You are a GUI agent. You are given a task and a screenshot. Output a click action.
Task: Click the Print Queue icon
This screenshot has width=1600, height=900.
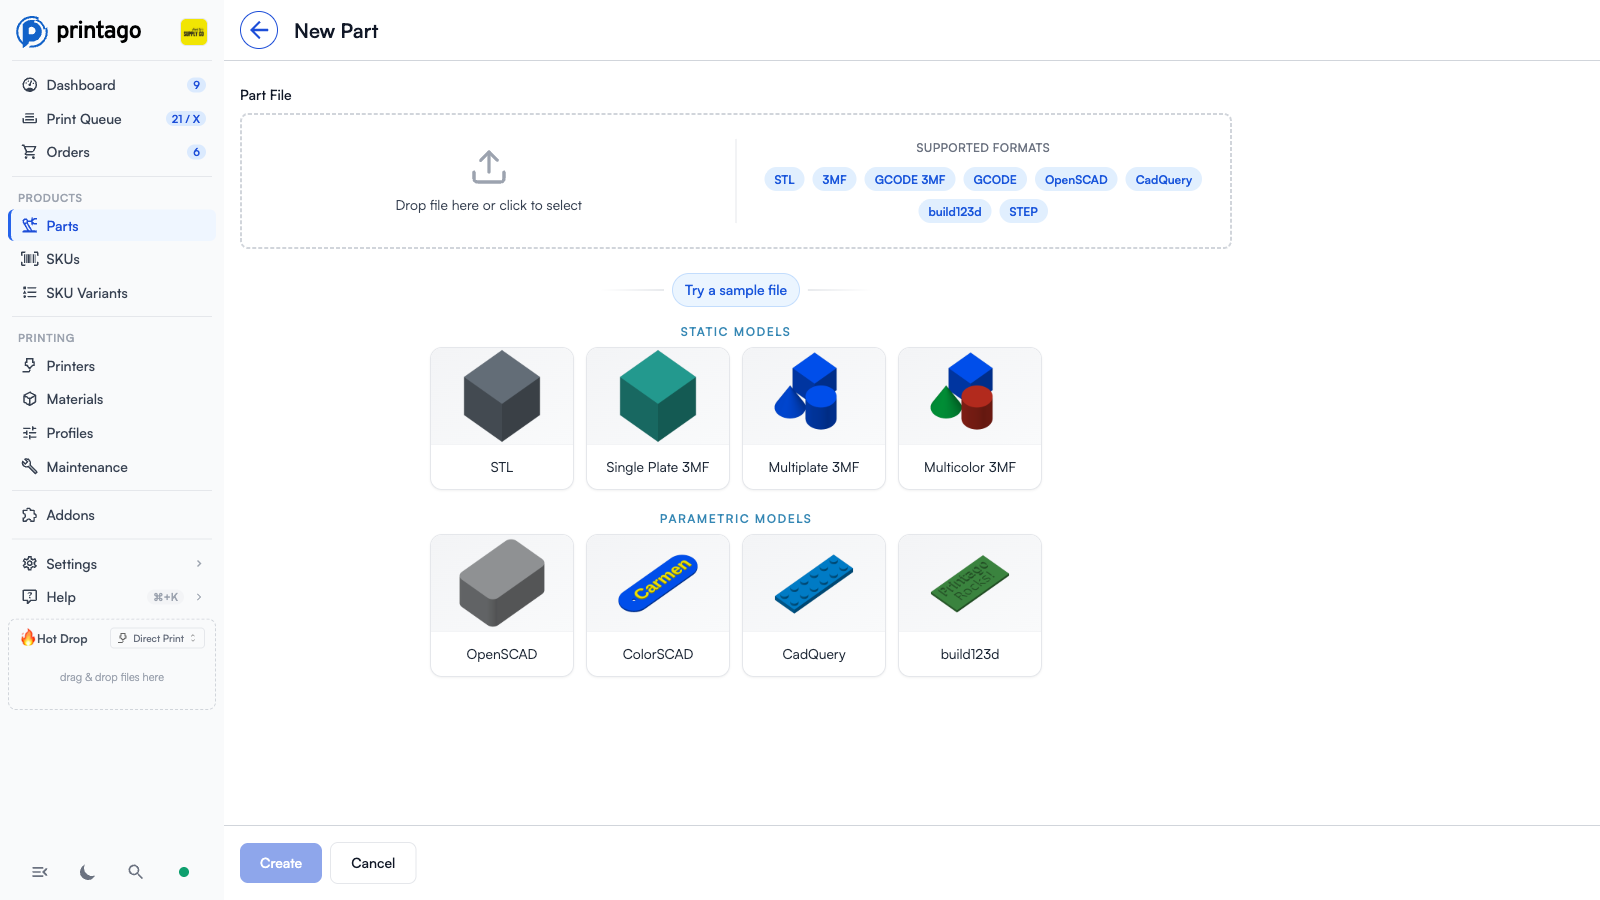coord(30,118)
